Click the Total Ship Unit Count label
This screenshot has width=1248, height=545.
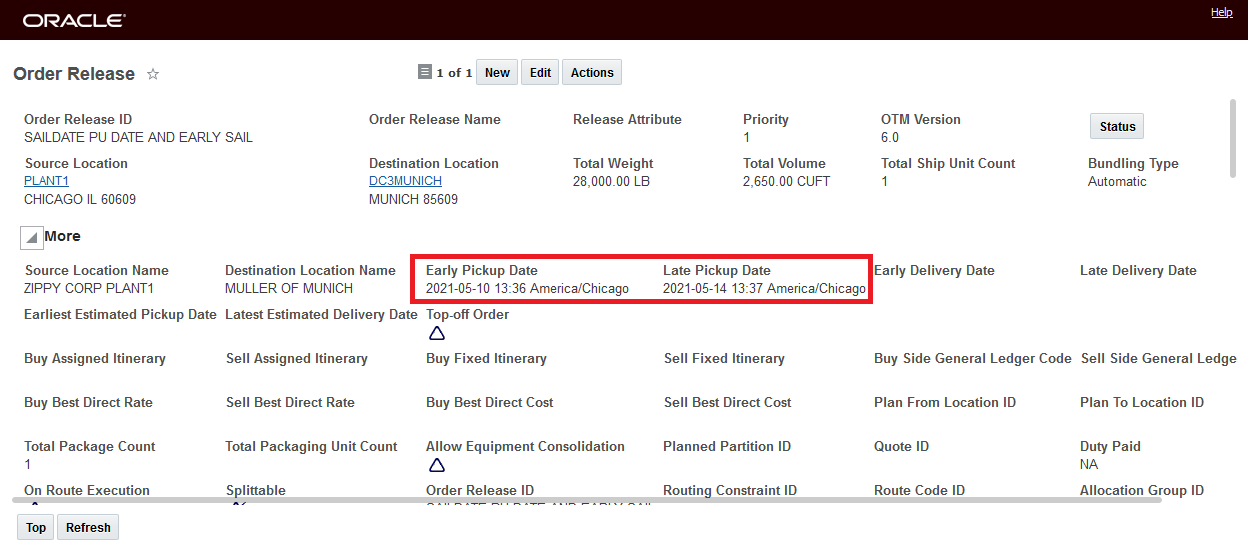(948, 163)
